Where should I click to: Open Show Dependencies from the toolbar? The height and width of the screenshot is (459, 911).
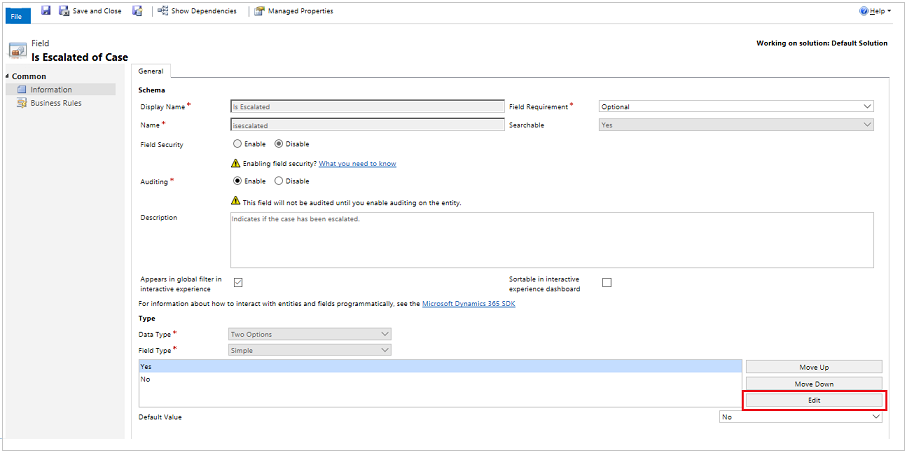point(197,11)
